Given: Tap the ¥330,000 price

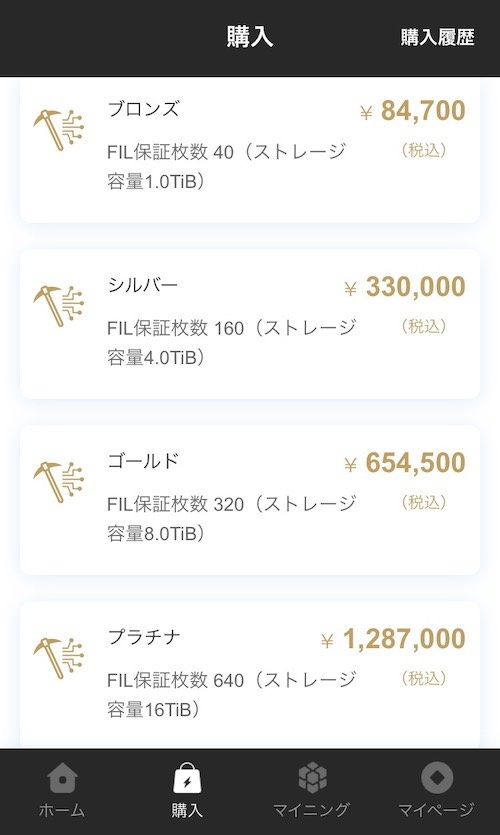Looking at the screenshot, I should 405,288.
